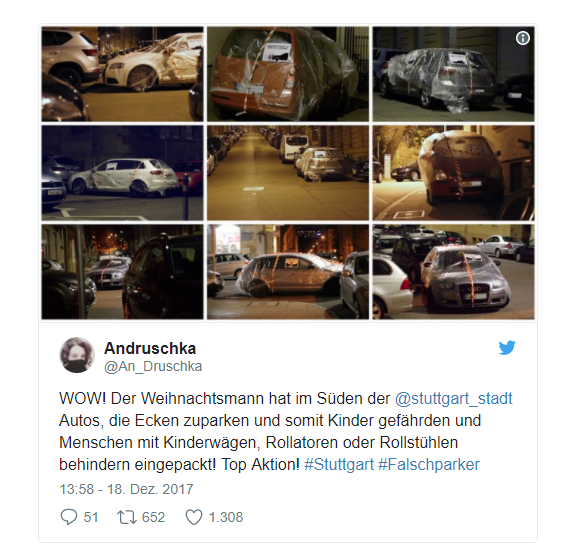The height and width of the screenshot is (558, 561).
Task: Open the @stuttgart_stadt mention link
Action: (x=454, y=398)
